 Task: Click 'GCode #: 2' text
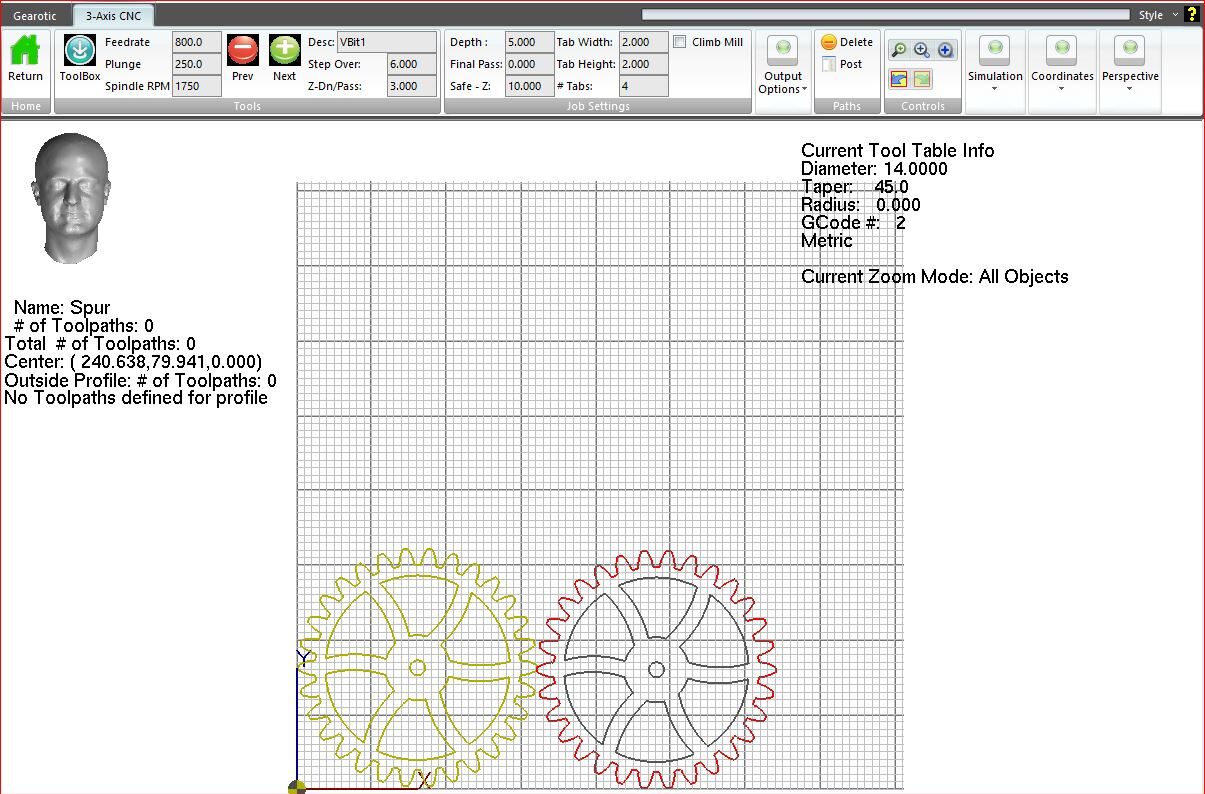[853, 223]
